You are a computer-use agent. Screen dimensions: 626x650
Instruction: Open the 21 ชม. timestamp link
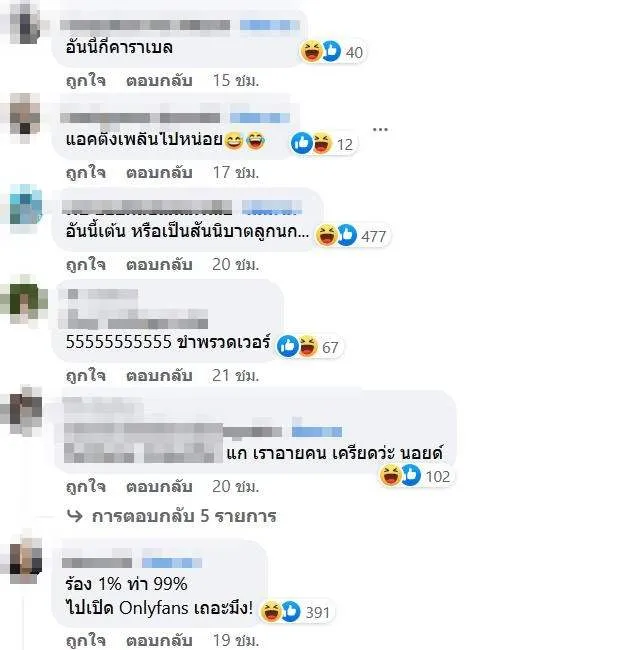(x=235, y=376)
